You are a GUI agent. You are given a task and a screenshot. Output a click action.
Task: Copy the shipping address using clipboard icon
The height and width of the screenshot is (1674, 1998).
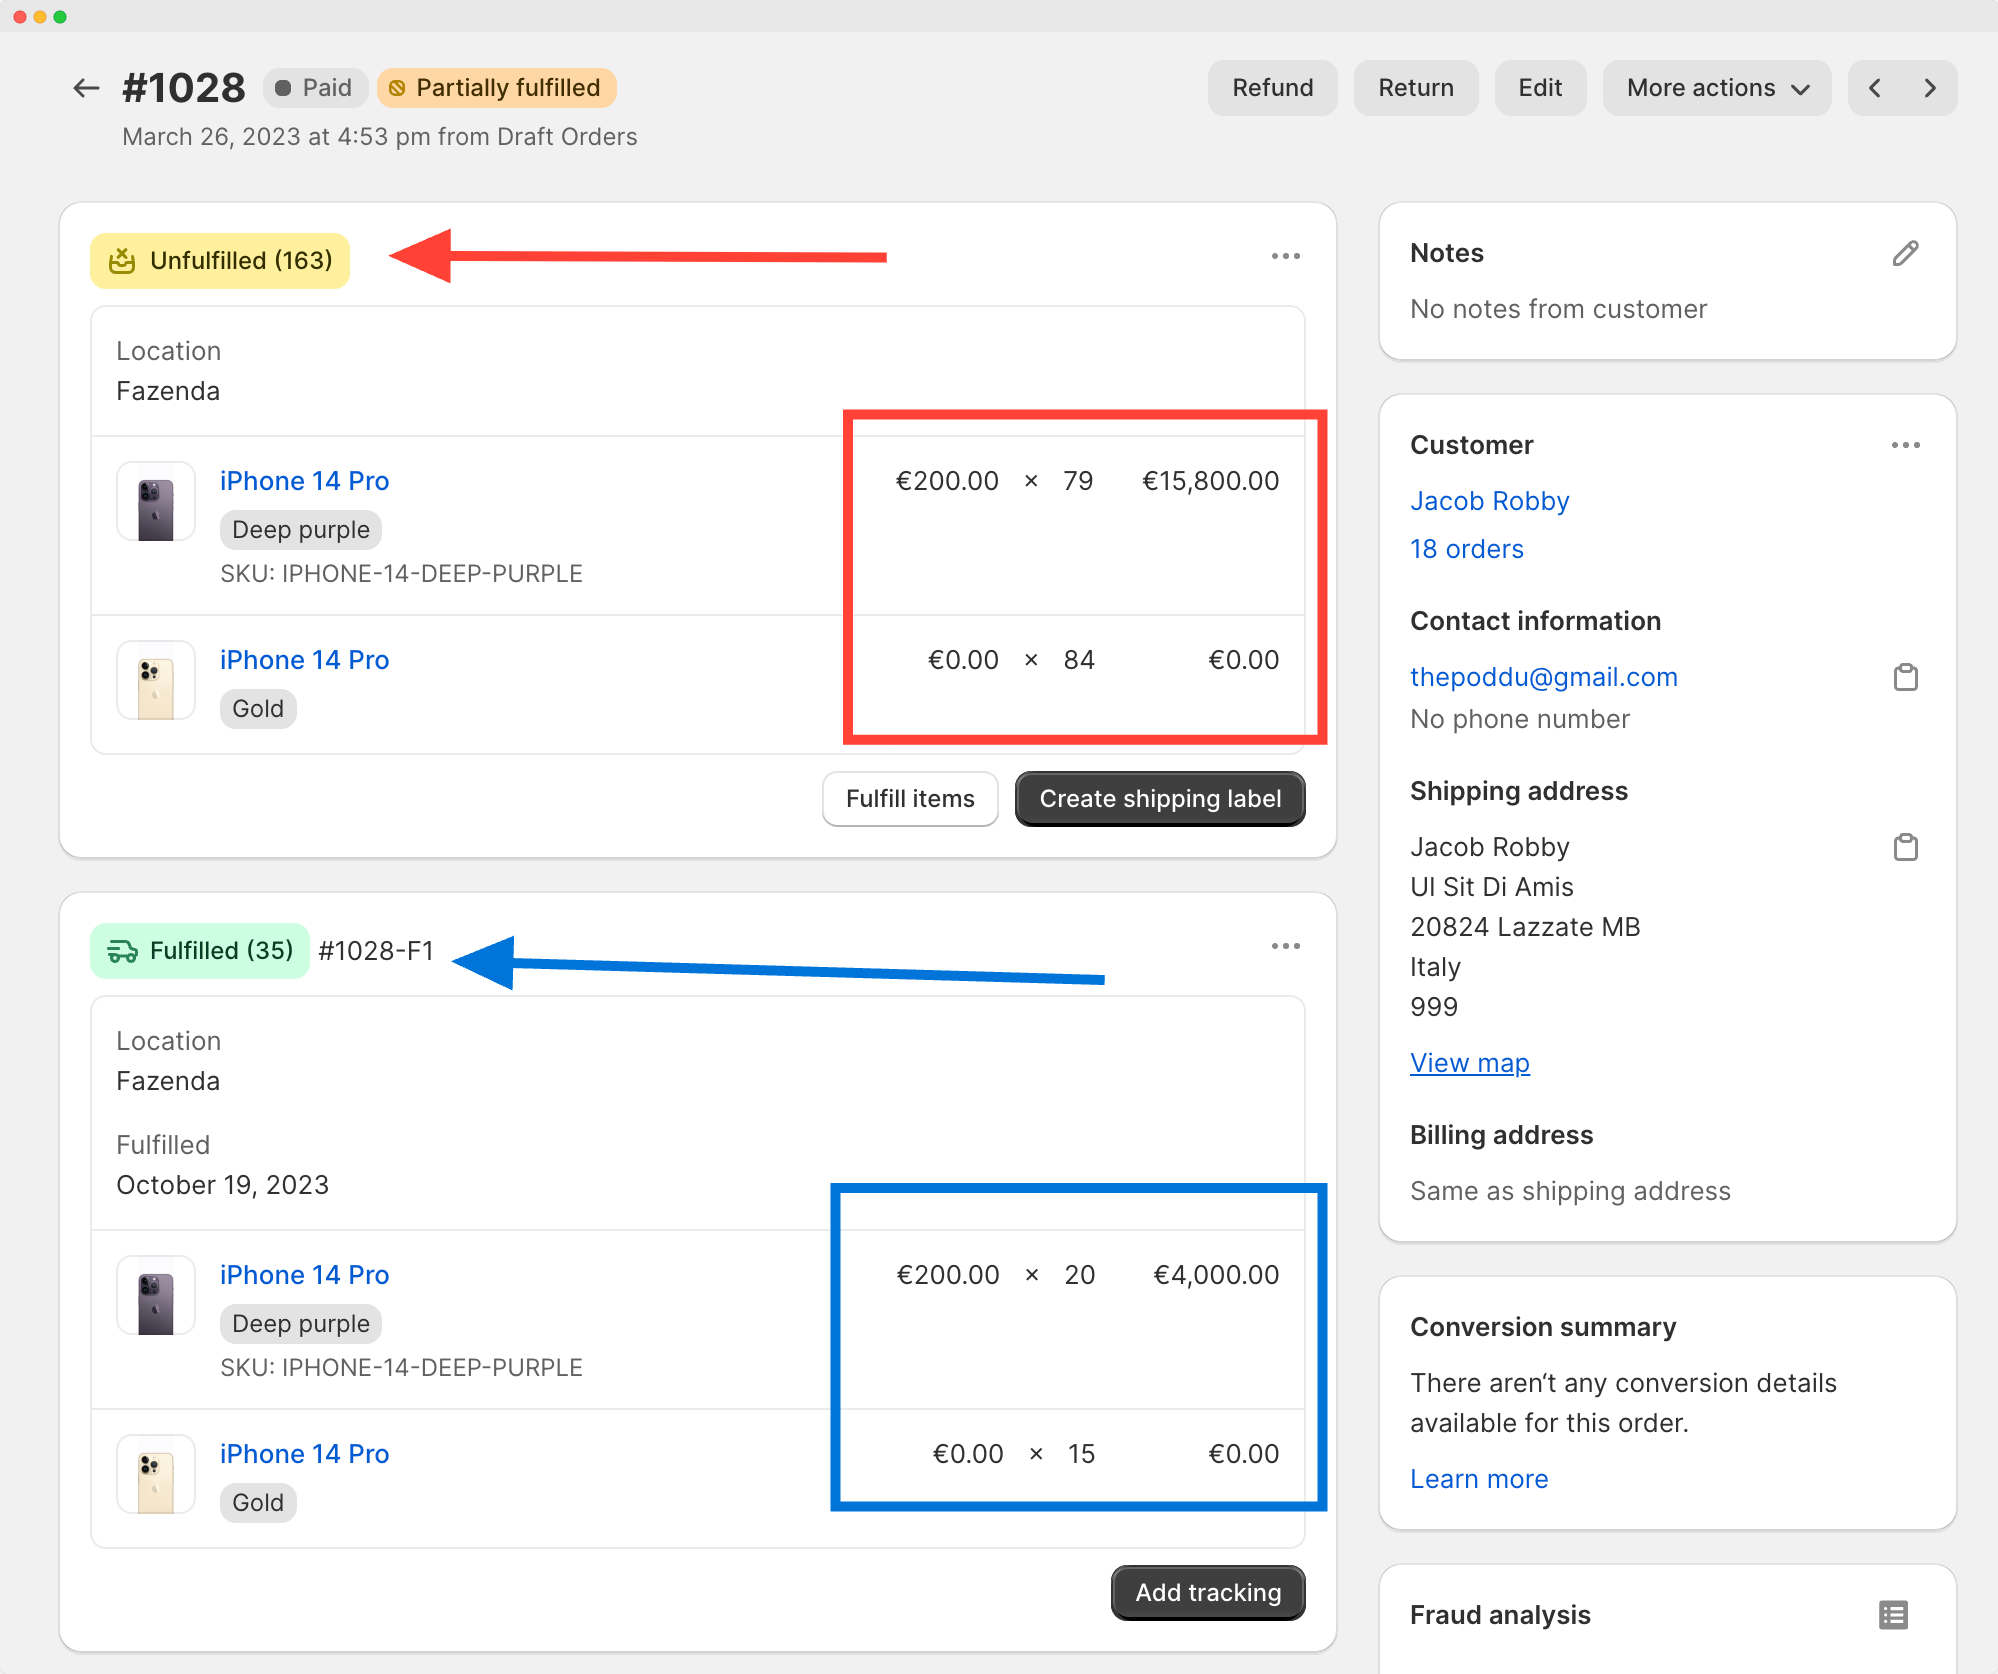(1906, 846)
